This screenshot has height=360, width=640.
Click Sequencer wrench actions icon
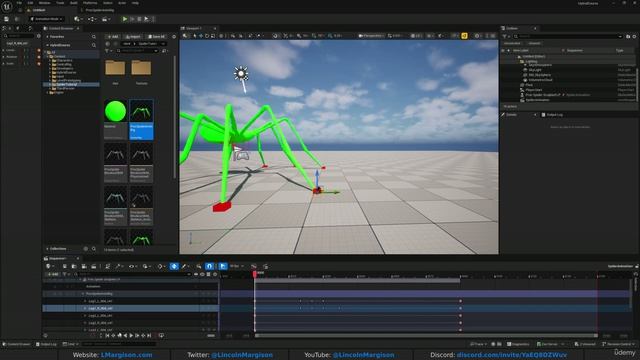119,266
